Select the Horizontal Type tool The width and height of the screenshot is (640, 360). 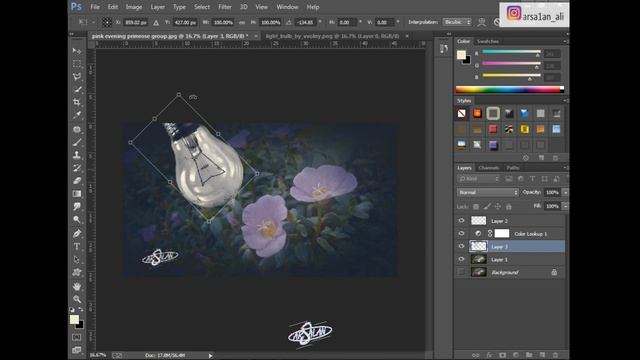point(76,247)
